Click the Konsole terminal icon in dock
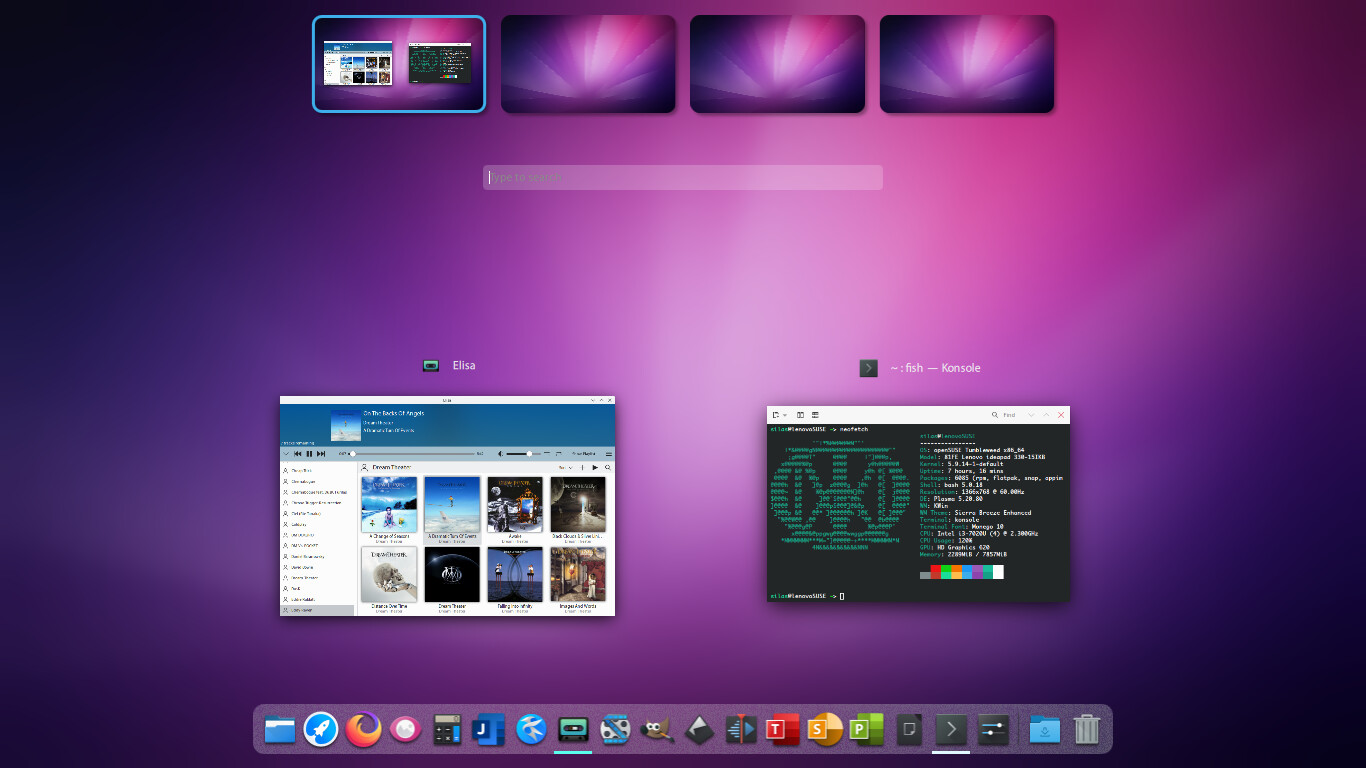The width and height of the screenshot is (1366, 768). pos(951,729)
